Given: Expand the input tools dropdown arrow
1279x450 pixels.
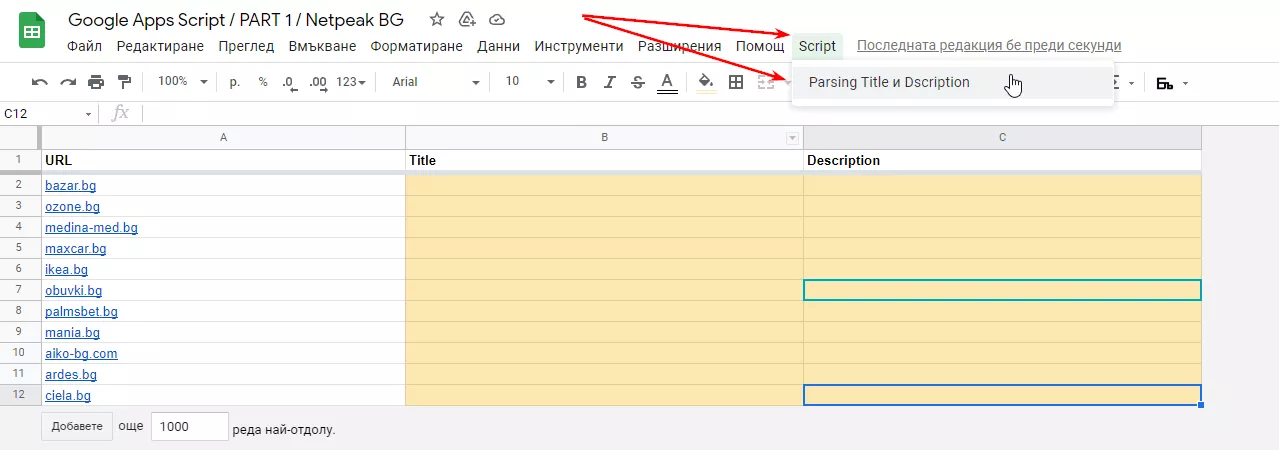Looking at the screenshot, I should (x=1186, y=83).
